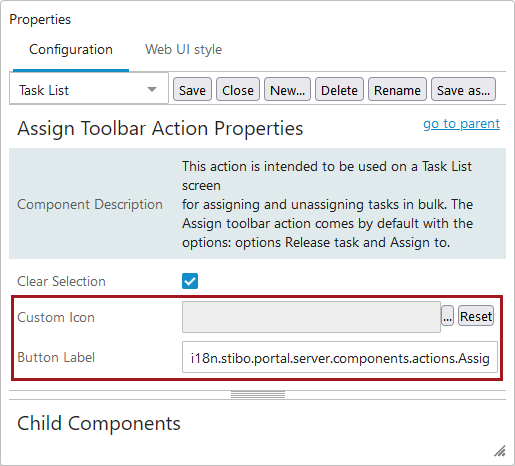515x466 pixels.
Task: Click the Save as... button
Action: [x=463, y=89]
